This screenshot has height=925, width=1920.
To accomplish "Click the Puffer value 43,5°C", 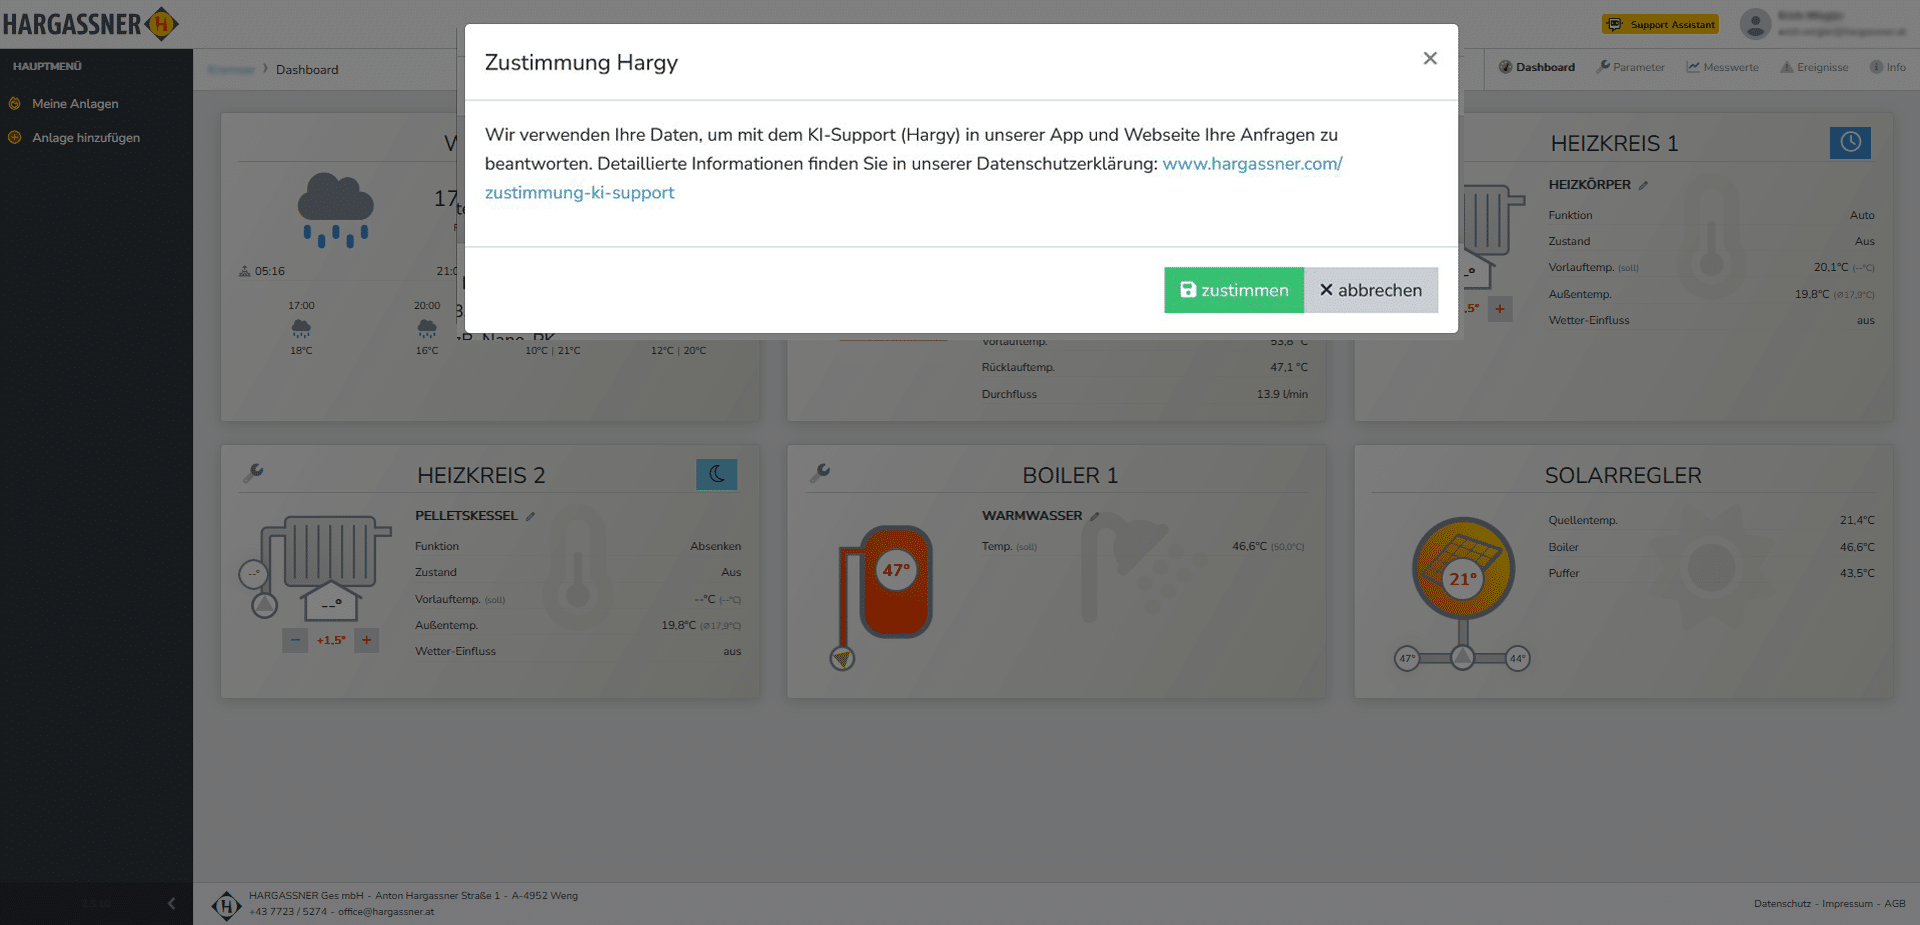I will (x=1857, y=574).
